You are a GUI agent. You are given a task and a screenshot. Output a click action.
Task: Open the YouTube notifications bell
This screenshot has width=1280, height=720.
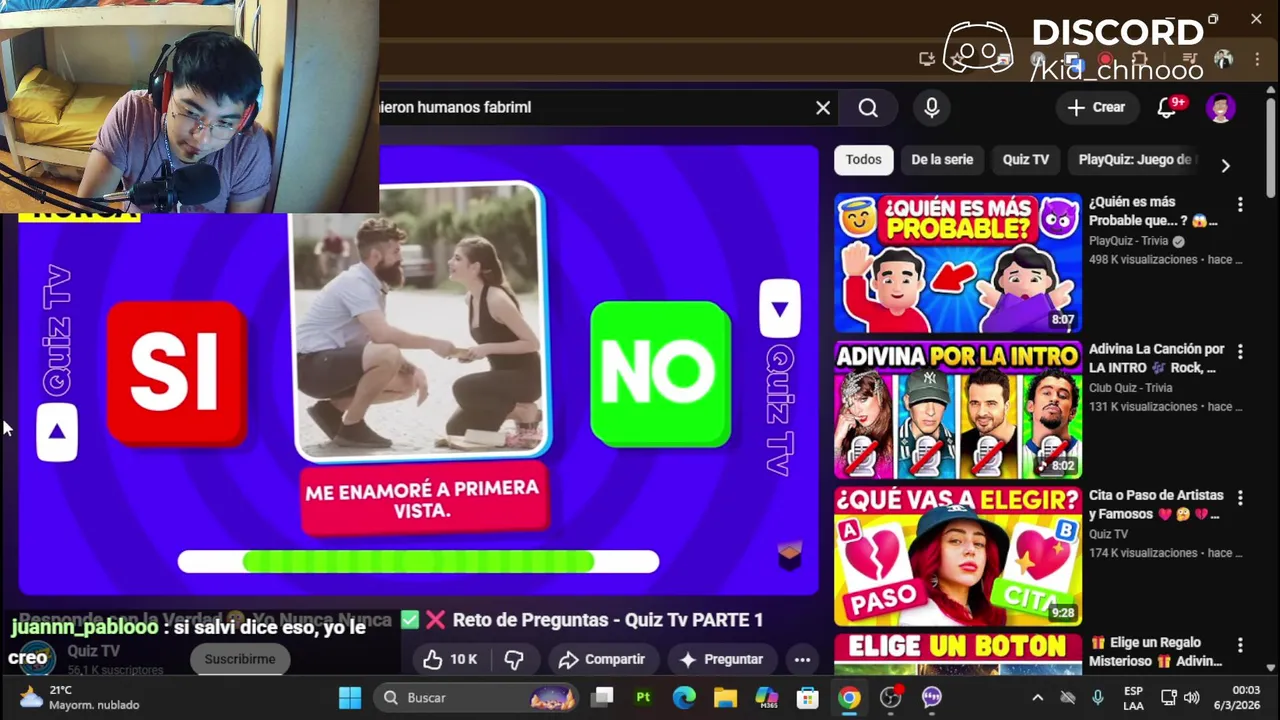1167,107
